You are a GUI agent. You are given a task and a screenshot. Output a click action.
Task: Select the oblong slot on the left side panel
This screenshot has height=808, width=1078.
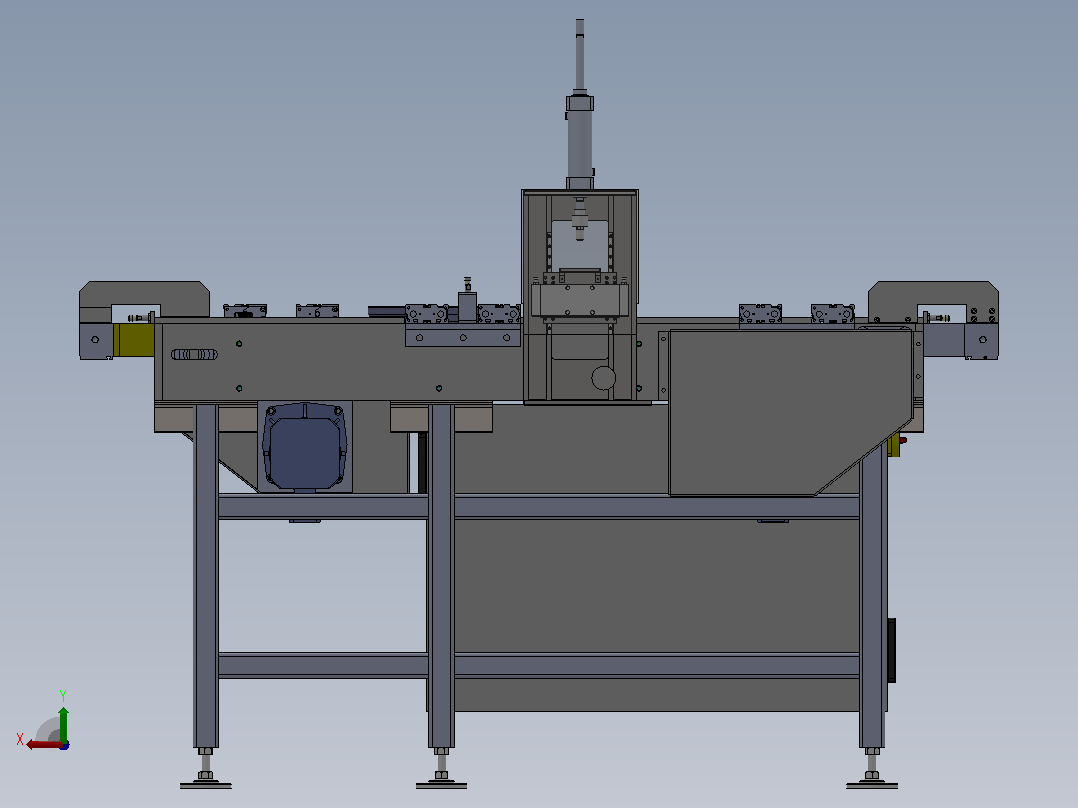tap(194, 354)
